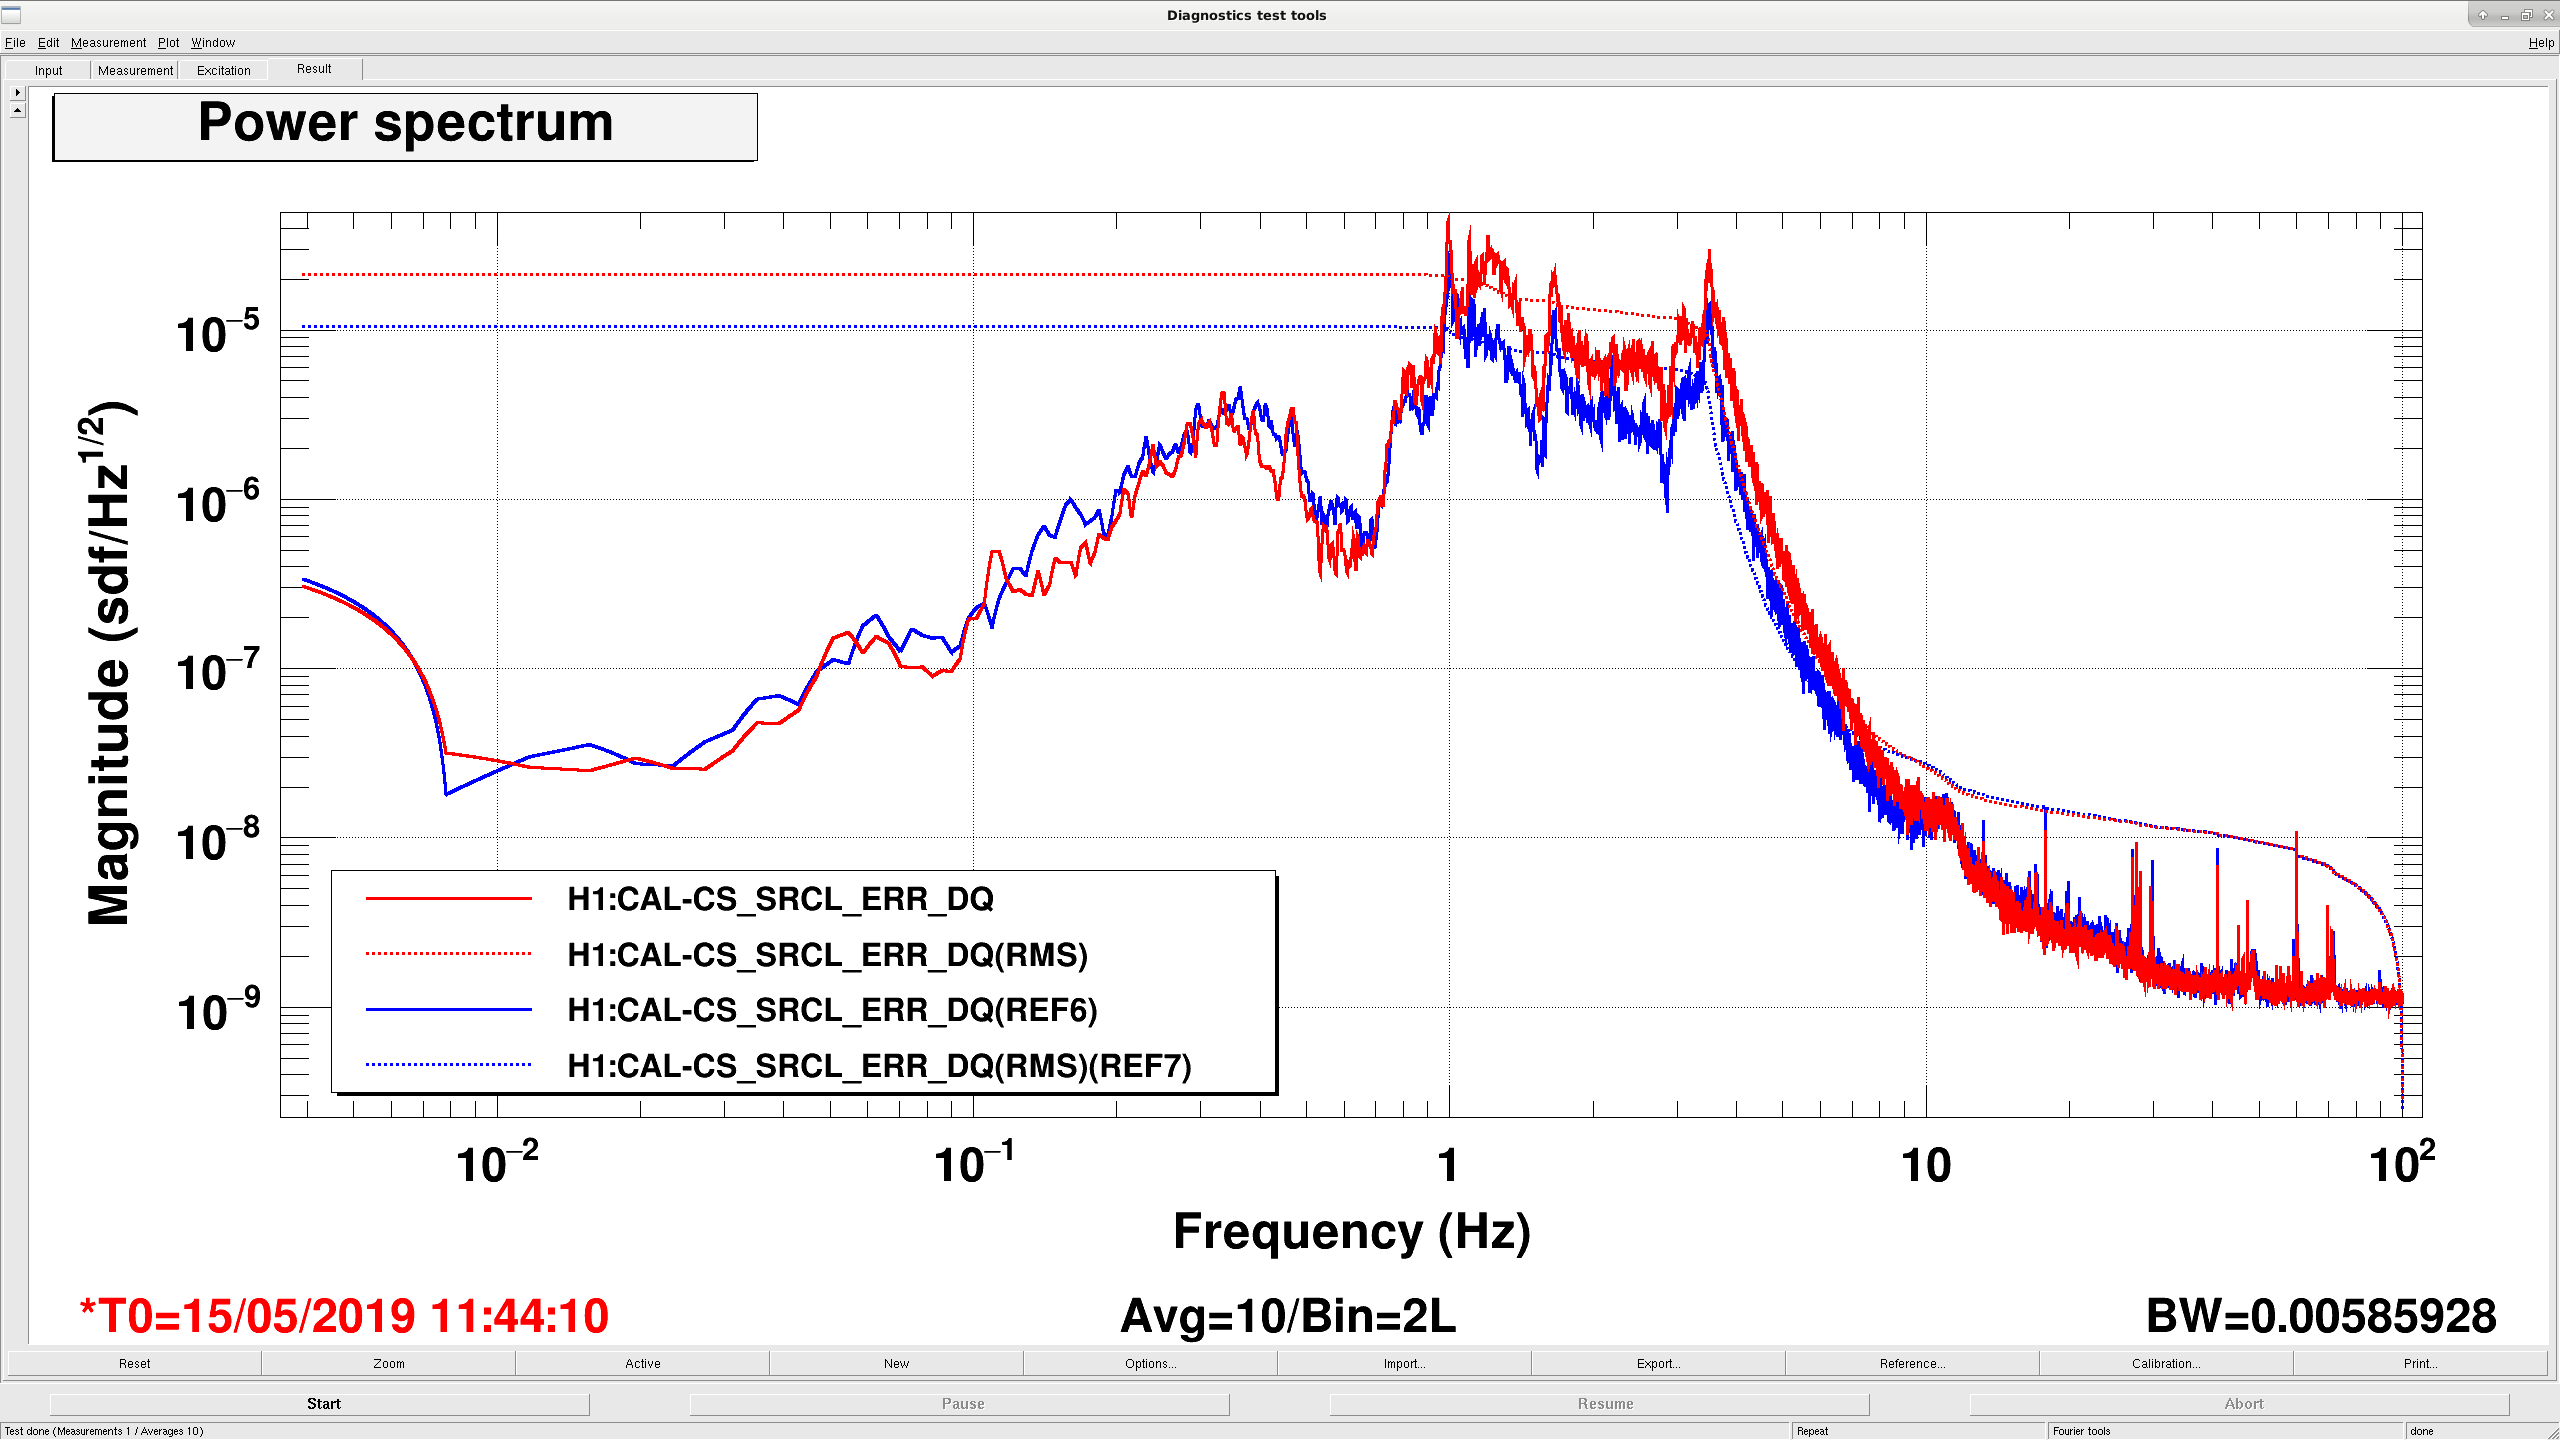Open the File menu
The image size is (2560, 1440).
[x=15, y=43]
